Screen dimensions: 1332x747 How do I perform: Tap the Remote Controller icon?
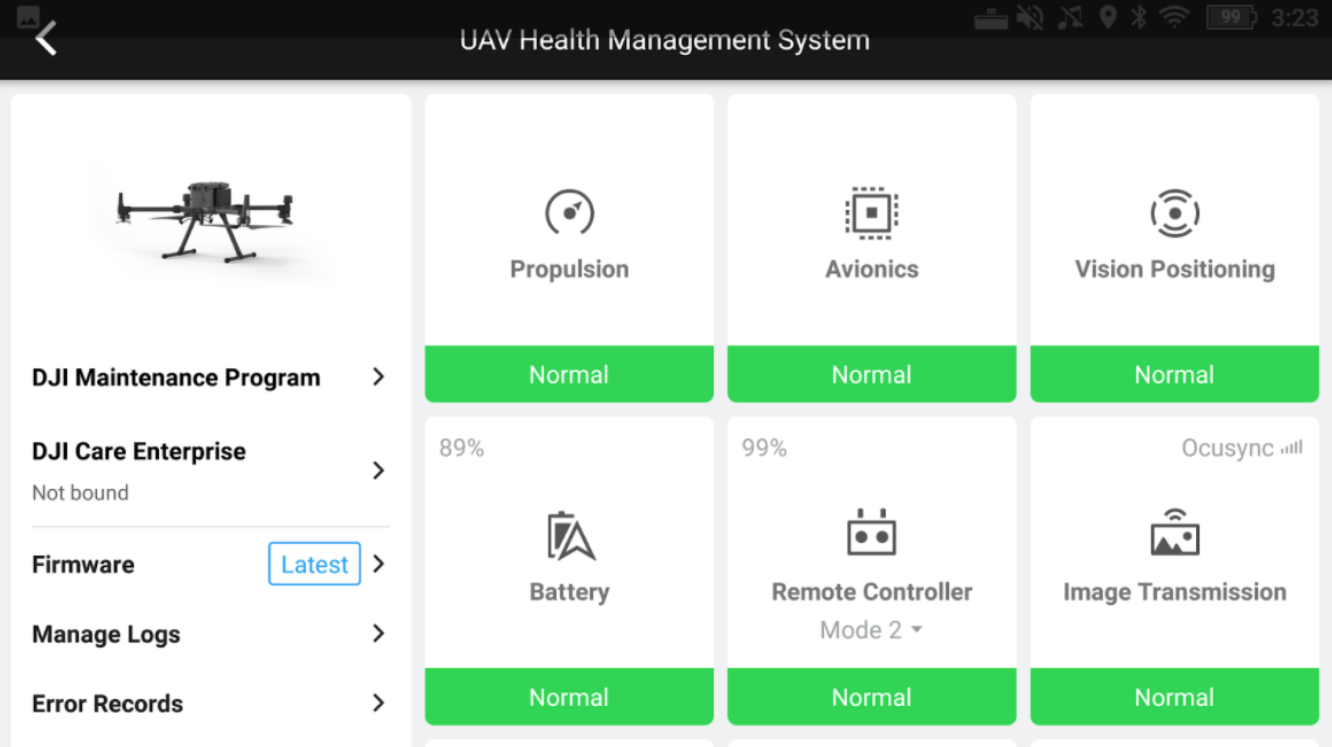coord(871,532)
